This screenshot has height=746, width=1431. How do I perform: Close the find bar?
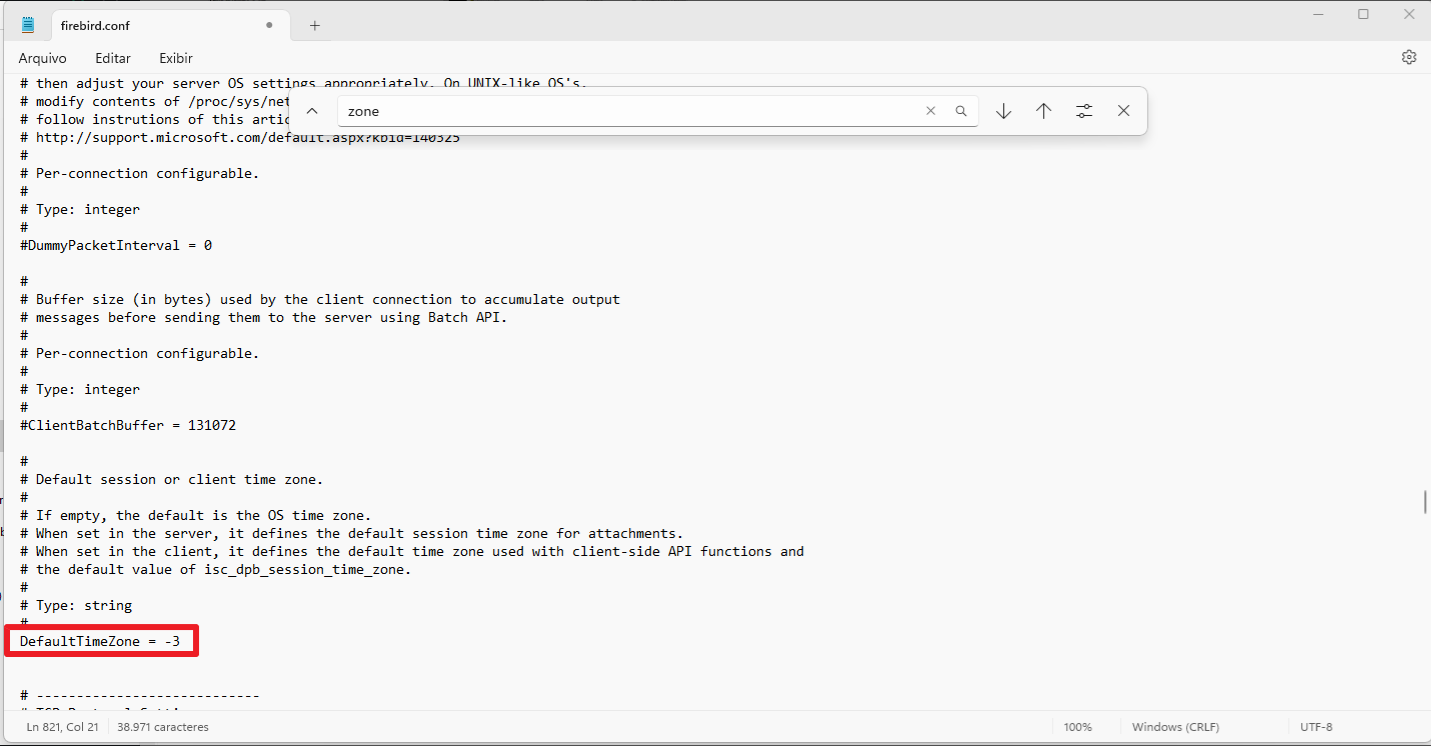pos(1124,111)
